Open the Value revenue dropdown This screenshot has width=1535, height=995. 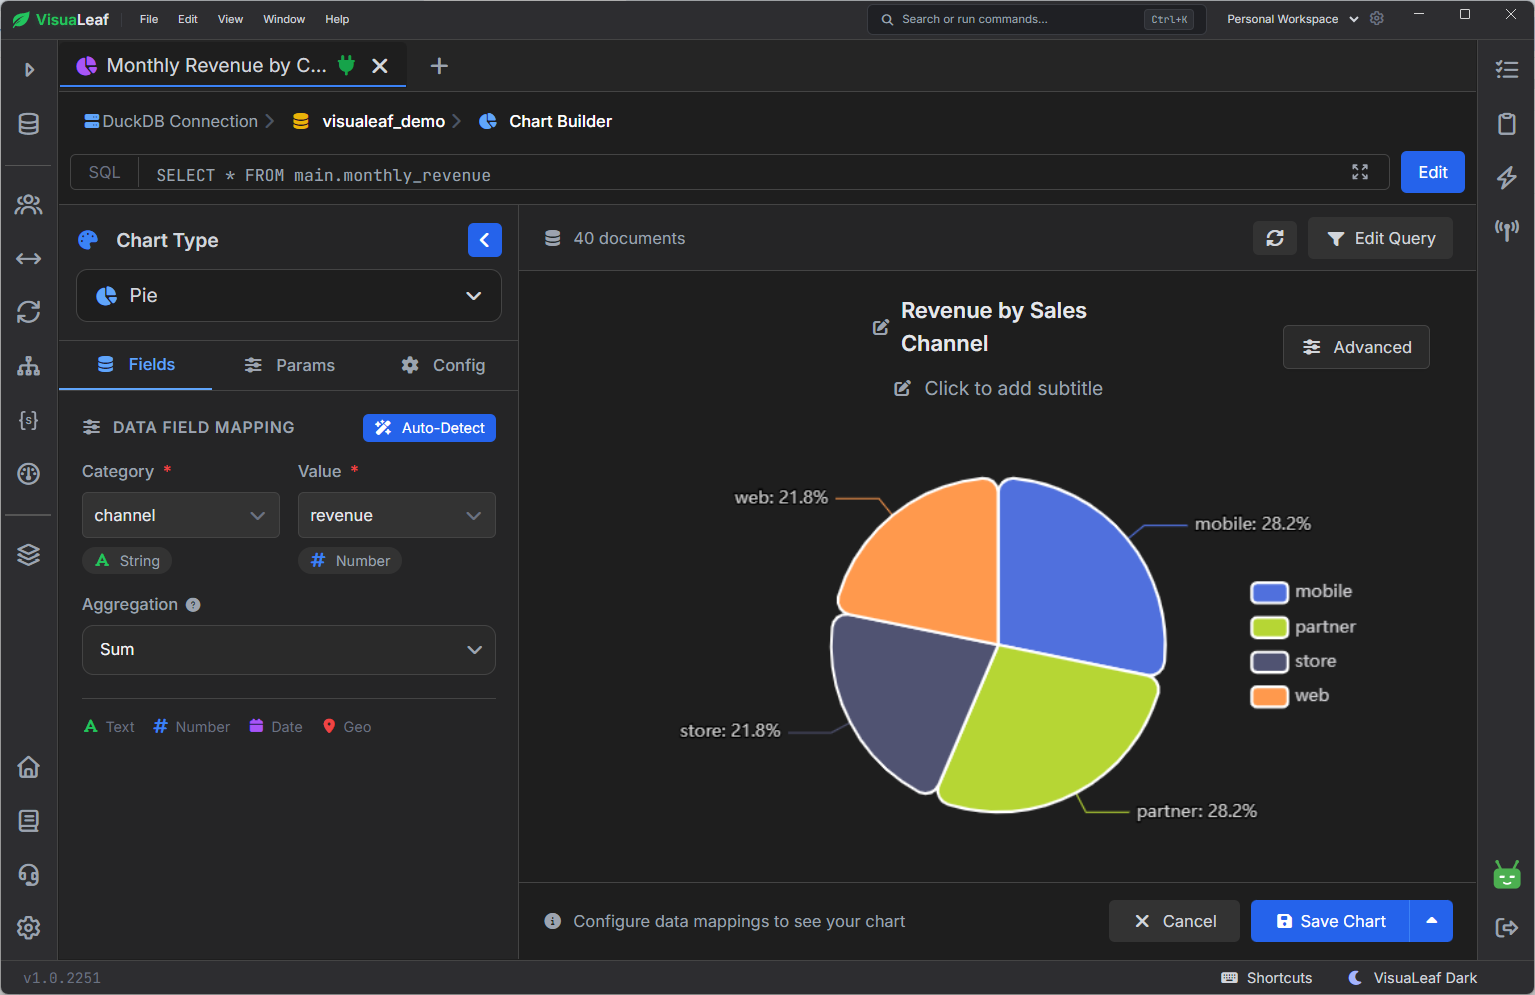(x=397, y=516)
